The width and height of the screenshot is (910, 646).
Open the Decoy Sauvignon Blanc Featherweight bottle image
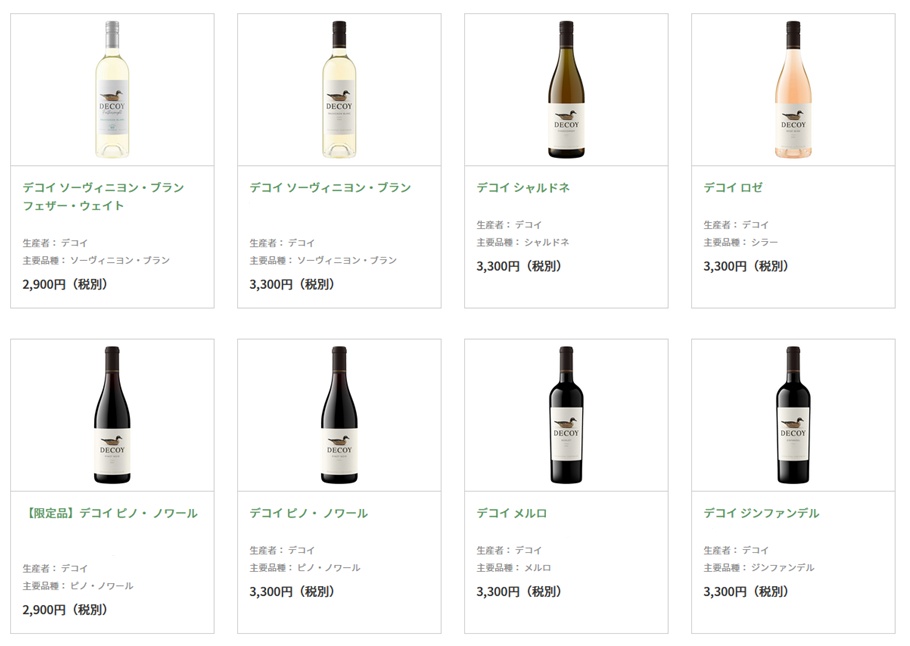(112, 89)
